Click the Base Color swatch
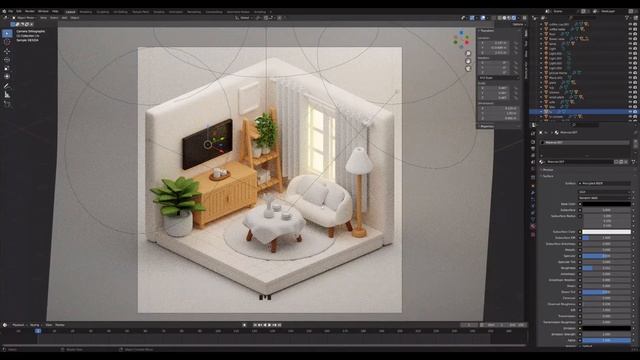640x360 pixels. point(607,204)
